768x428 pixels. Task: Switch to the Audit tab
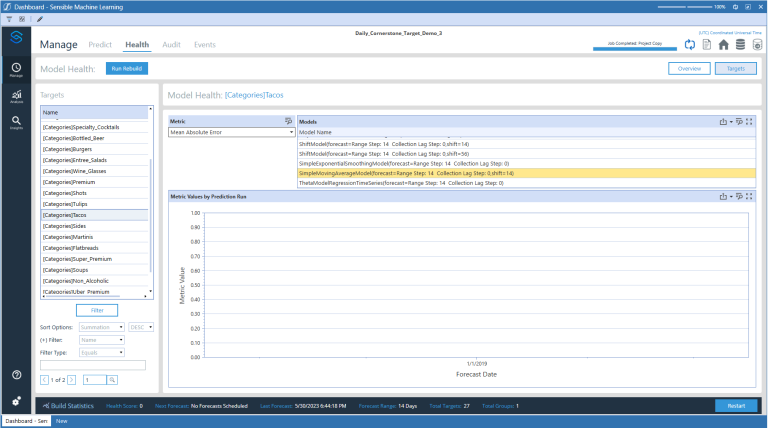click(x=171, y=45)
